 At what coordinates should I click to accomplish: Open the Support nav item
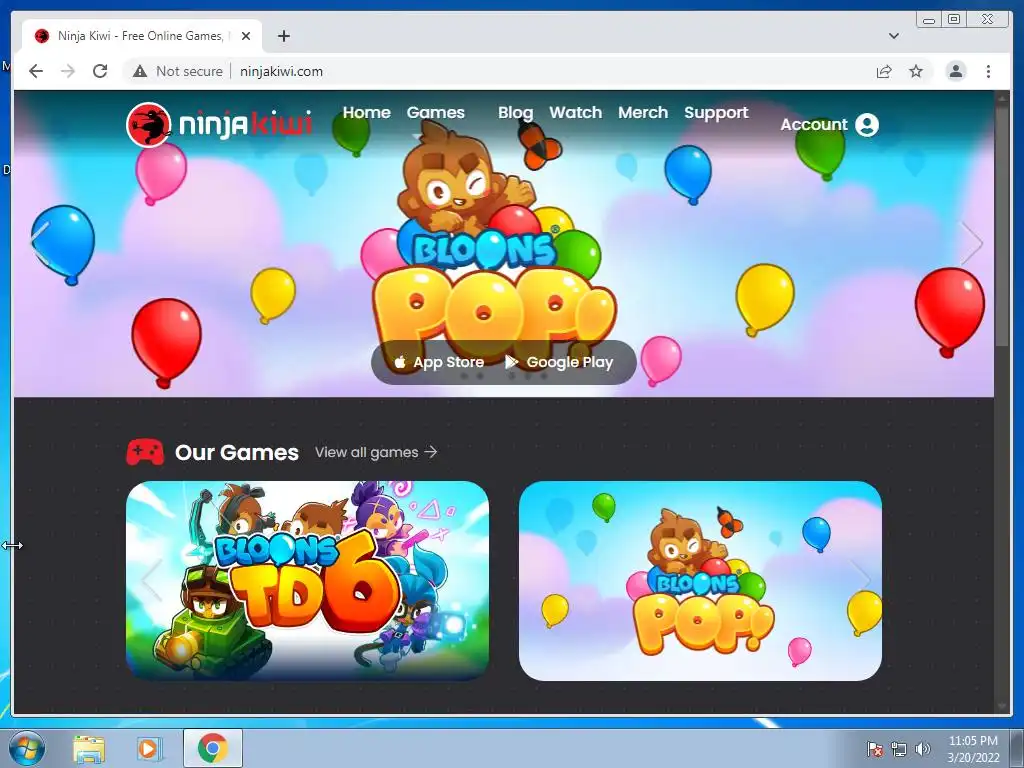coord(716,112)
